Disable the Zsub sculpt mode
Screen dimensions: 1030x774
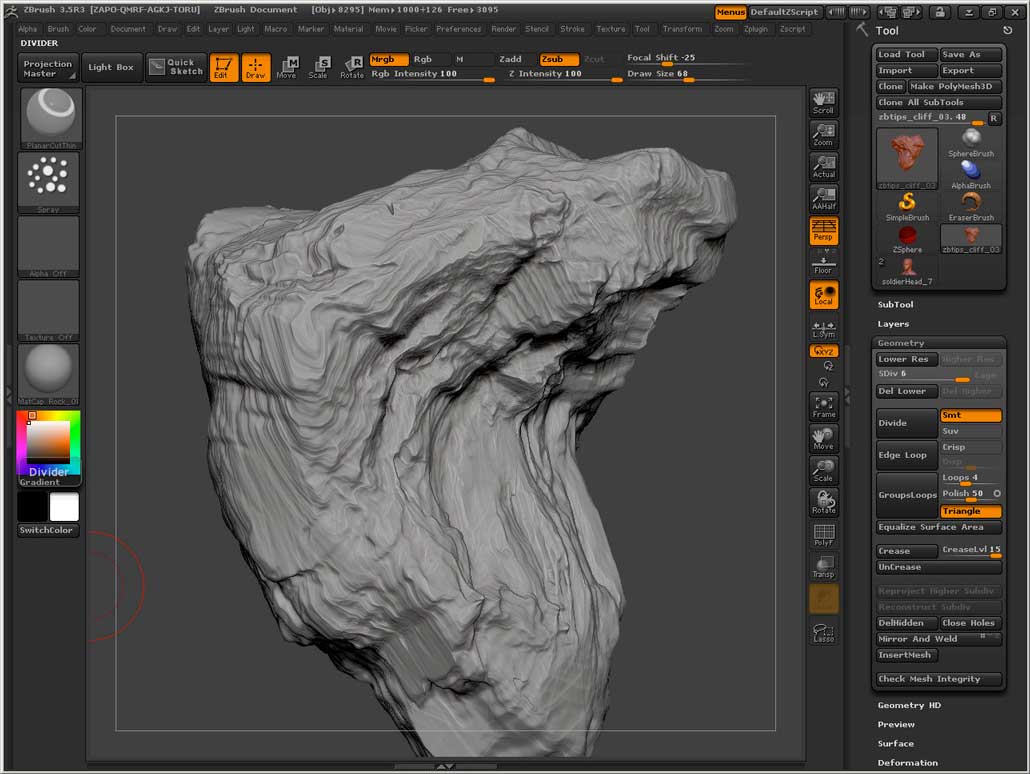[558, 59]
